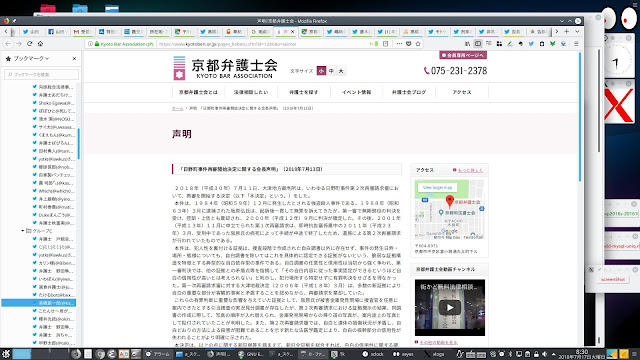This screenshot has height=360, width=640.
Task: Switch to the Gmail tab
Action: tap(82, 31)
